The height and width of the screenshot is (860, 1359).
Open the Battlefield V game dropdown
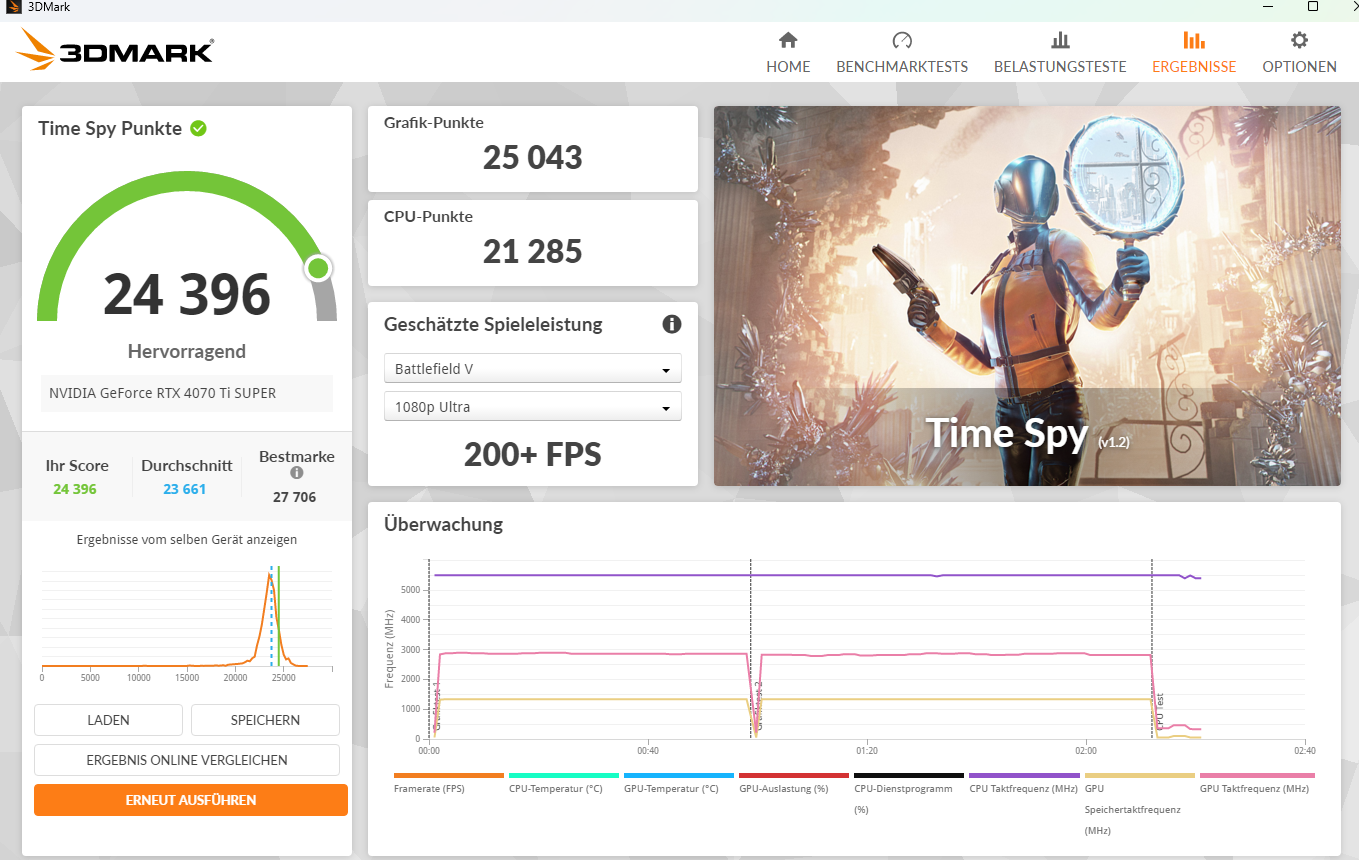[x=533, y=369]
